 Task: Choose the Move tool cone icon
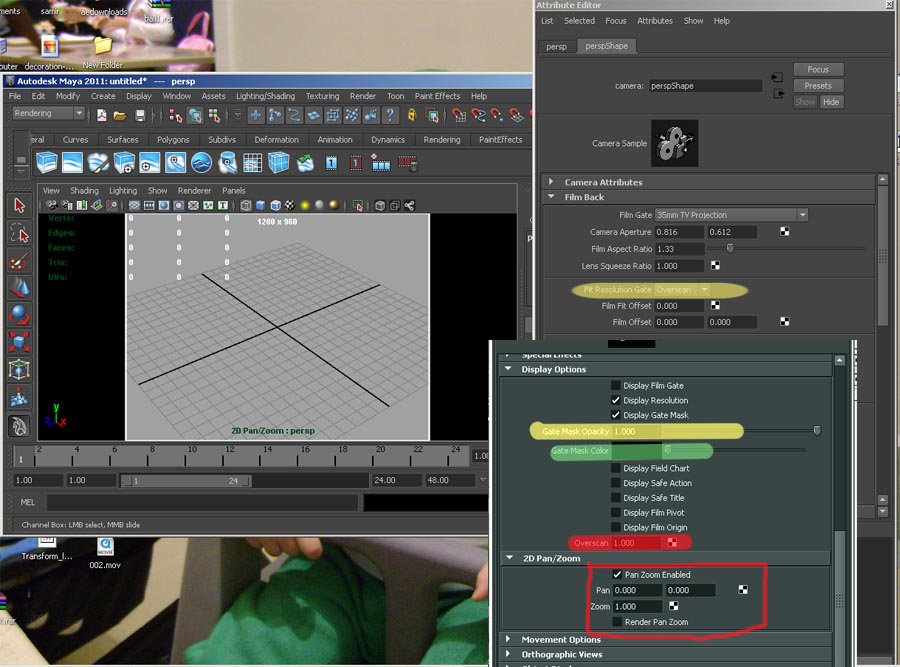(20, 288)
